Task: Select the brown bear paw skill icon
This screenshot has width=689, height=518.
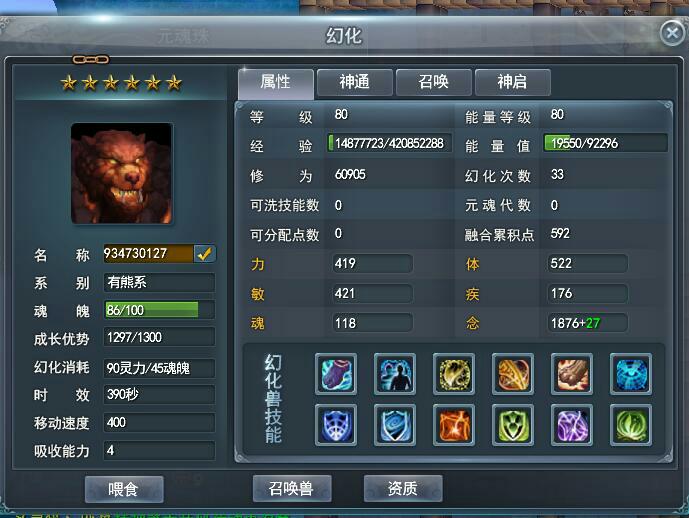Action: coord(572,374)
